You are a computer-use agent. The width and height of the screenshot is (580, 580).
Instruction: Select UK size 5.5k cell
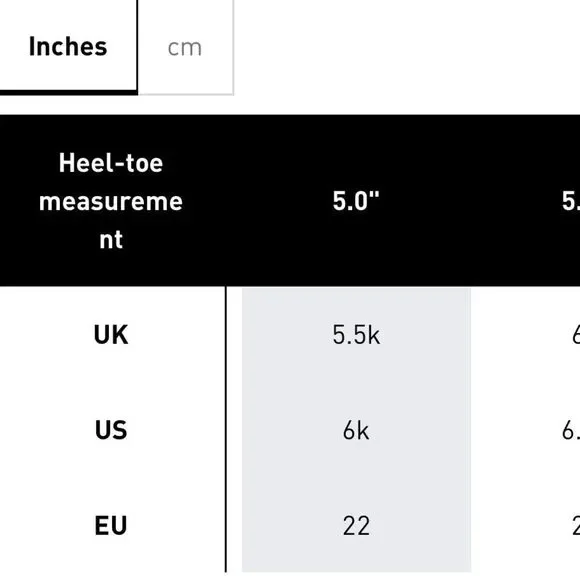(356, 335)
